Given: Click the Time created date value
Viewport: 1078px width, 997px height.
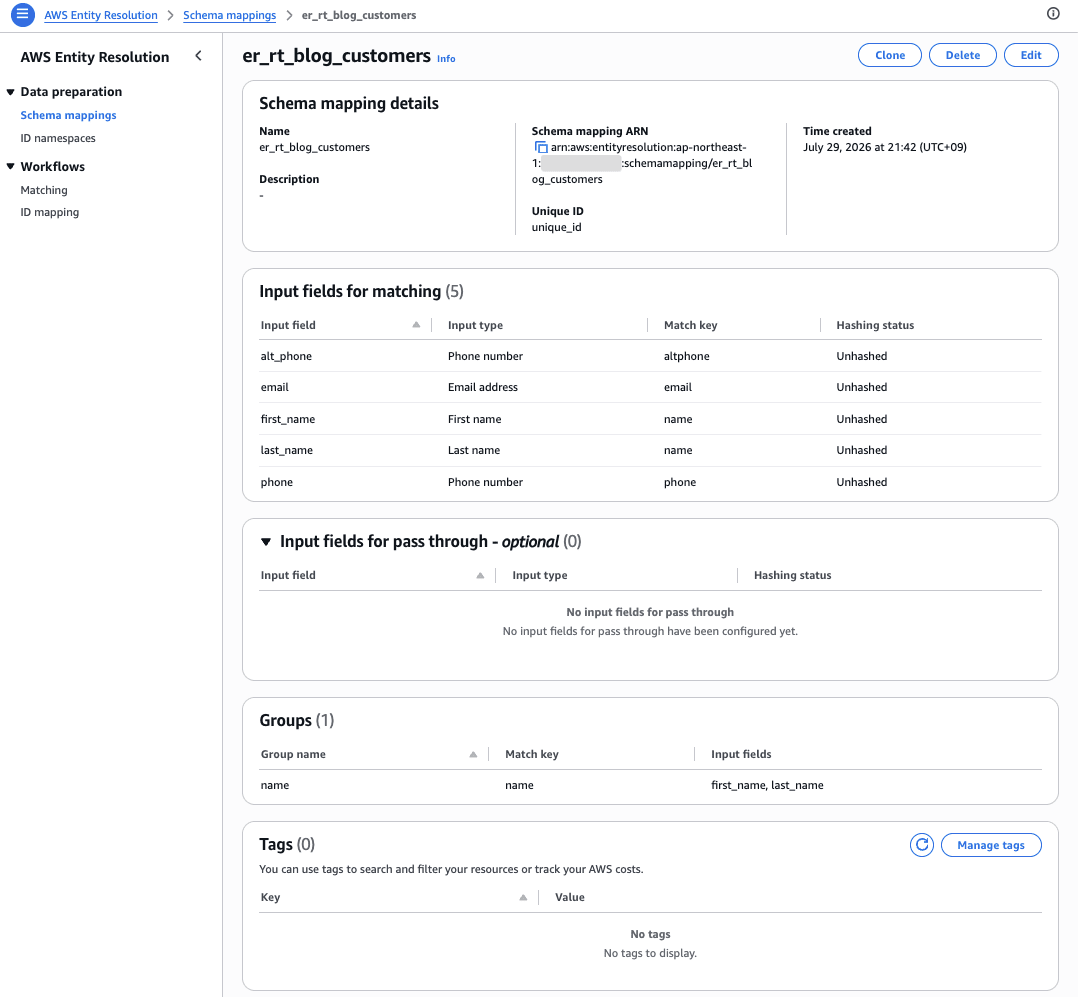Looking at the screenshot, I should click(x=884, y=147).
